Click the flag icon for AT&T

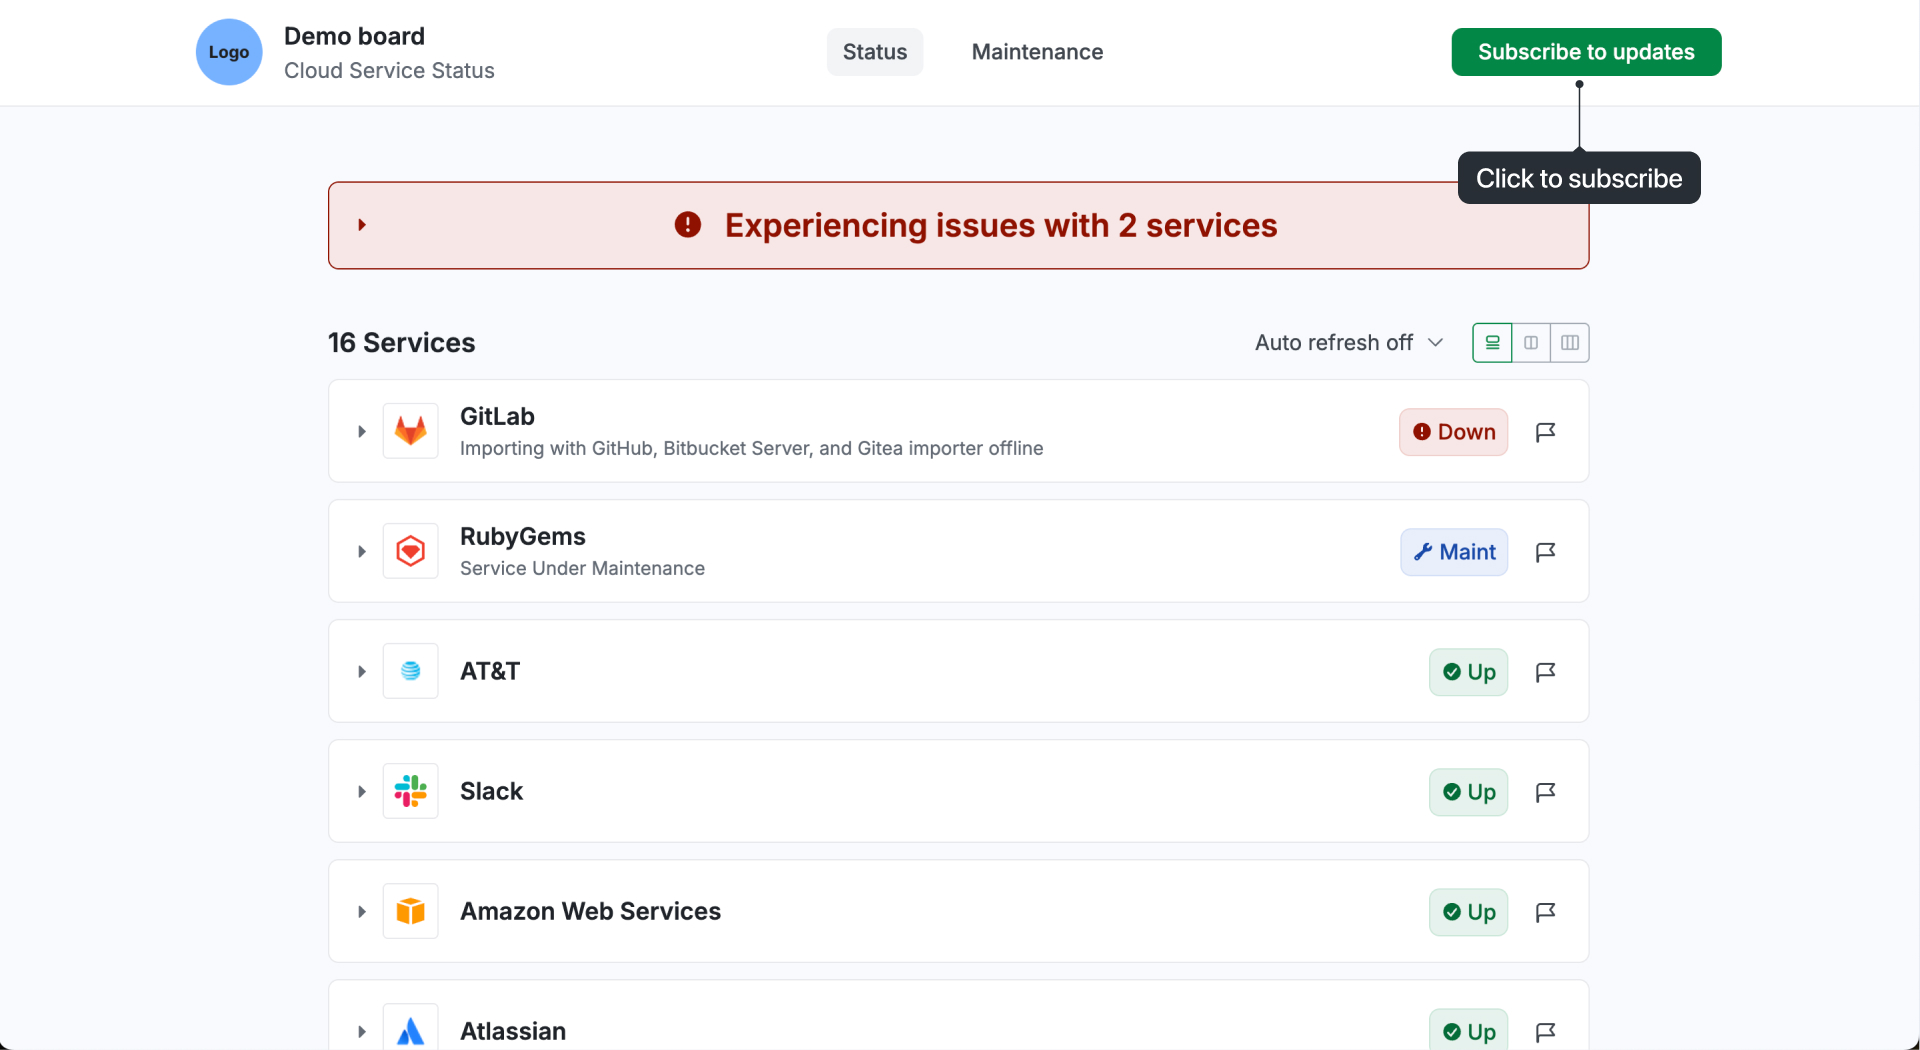pos(1545,672)
